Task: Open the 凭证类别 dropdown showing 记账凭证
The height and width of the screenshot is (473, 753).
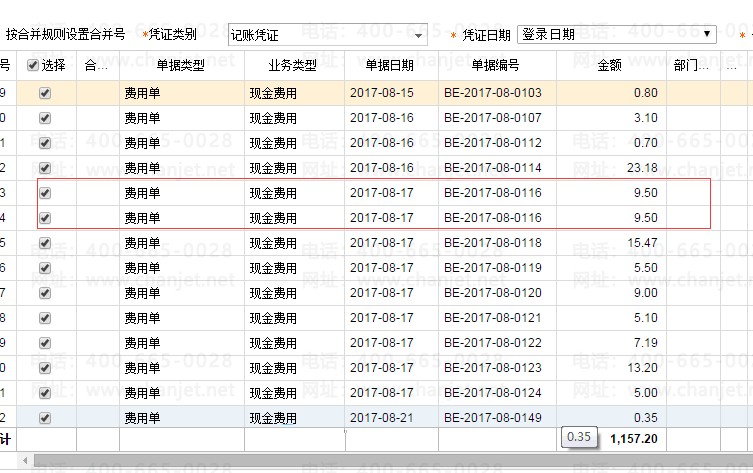Action: click(x=327, y=35)
